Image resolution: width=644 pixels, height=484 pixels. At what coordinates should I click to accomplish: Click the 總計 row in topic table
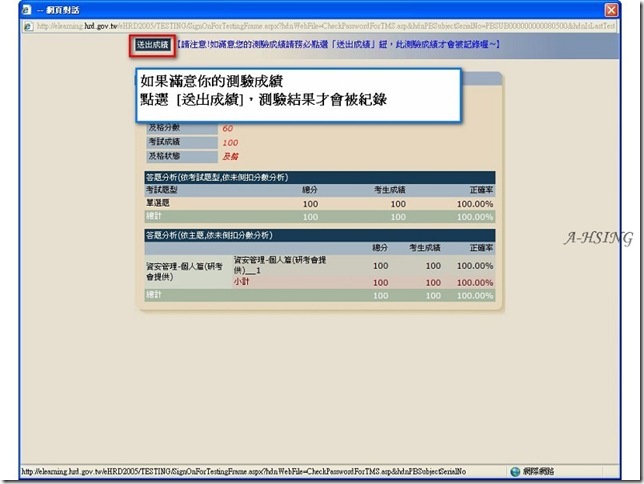tap(320, 295)
